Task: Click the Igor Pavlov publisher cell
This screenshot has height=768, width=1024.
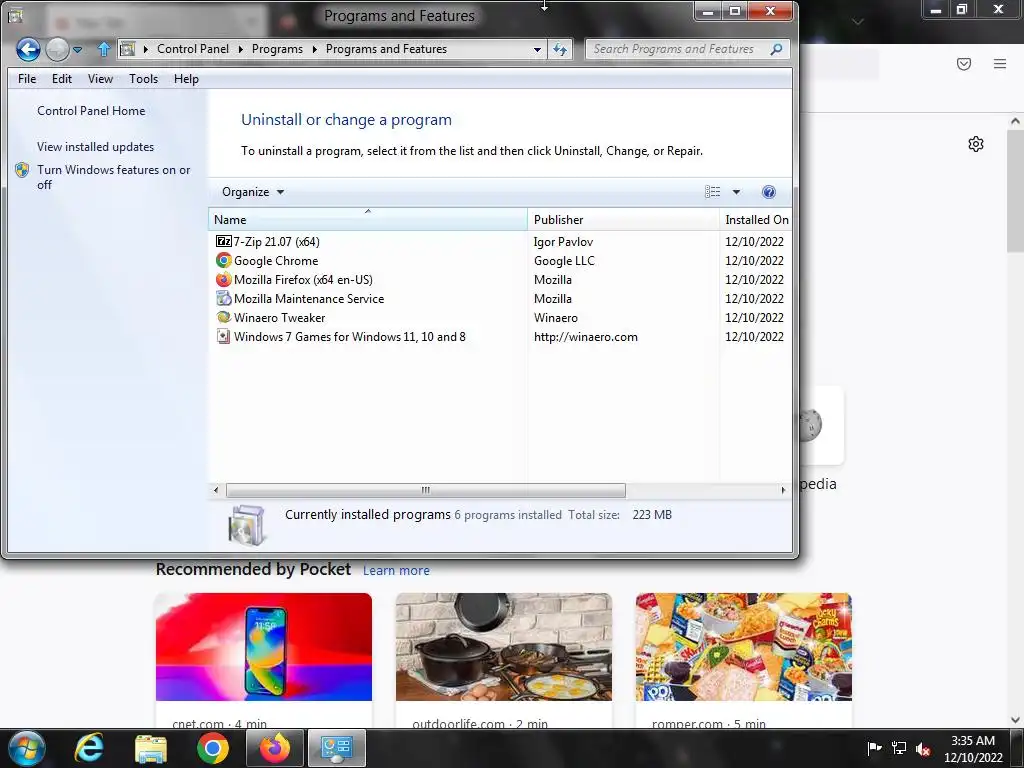Action: click(563, 242)
